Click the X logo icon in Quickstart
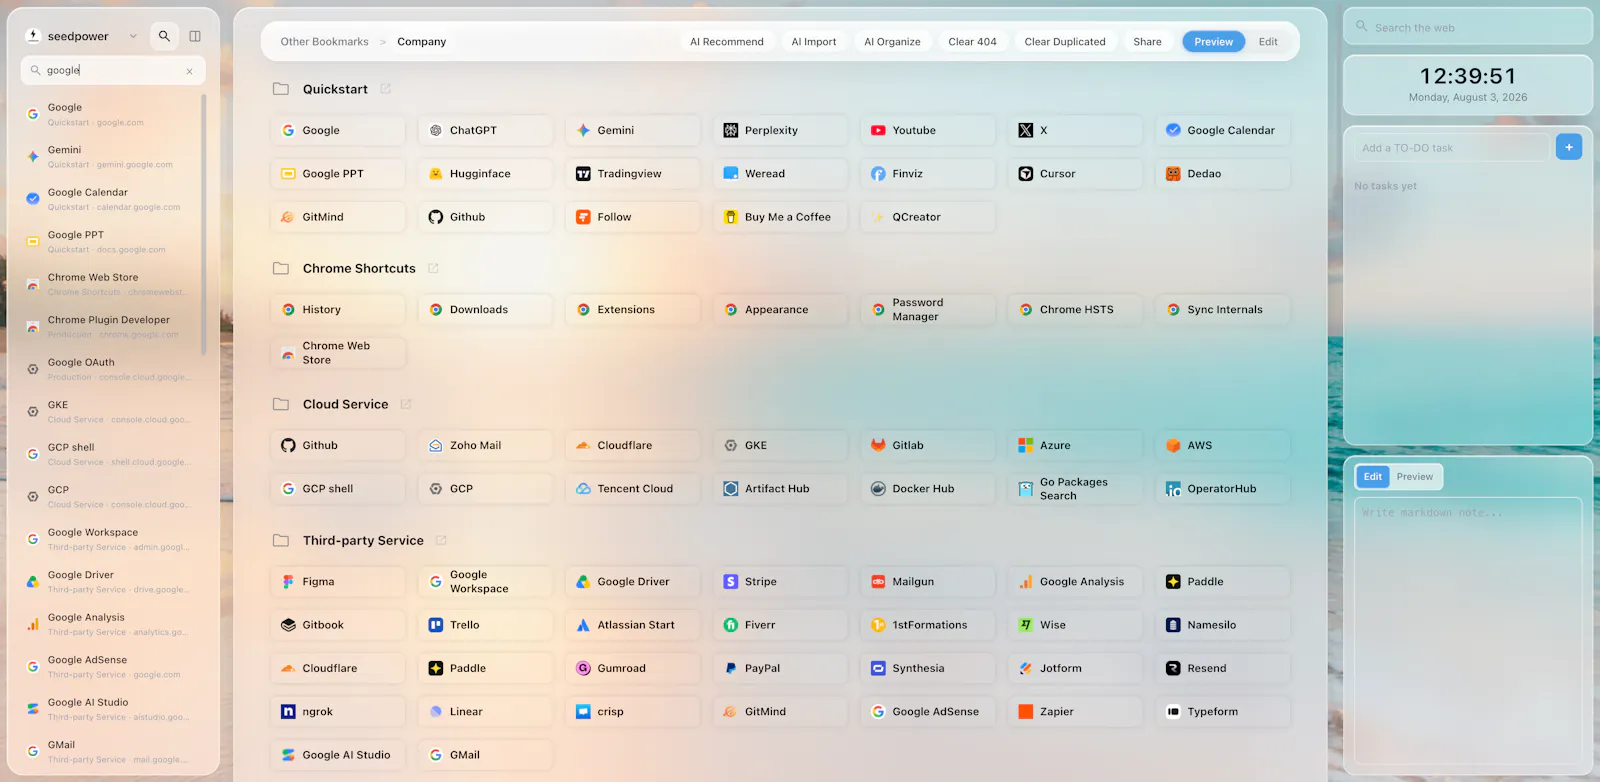1600x782 pixels. [x=1026, y=130]
